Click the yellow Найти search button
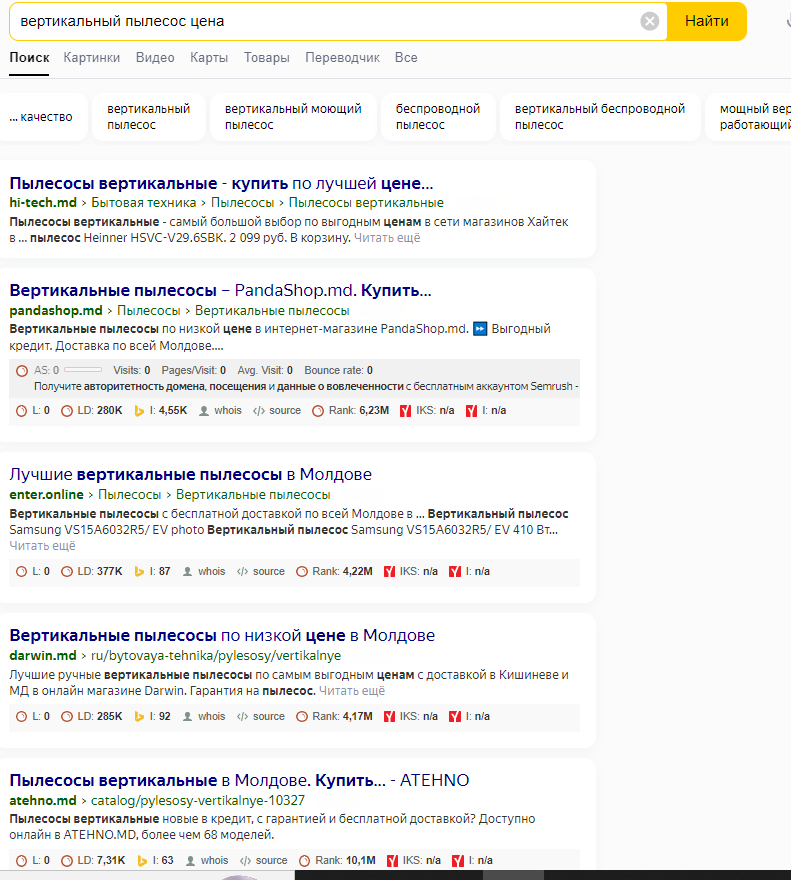 coord(706,21)
